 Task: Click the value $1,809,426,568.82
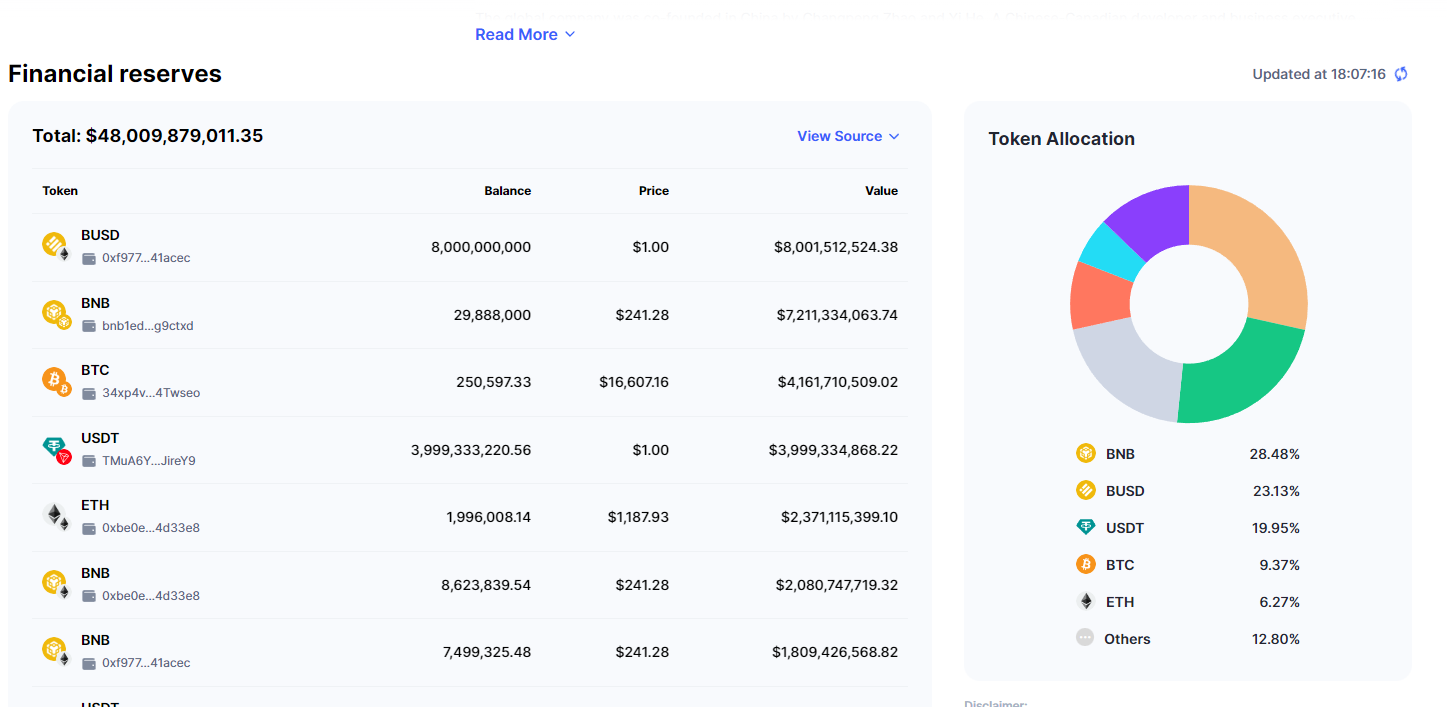click(x=835, y=652)
